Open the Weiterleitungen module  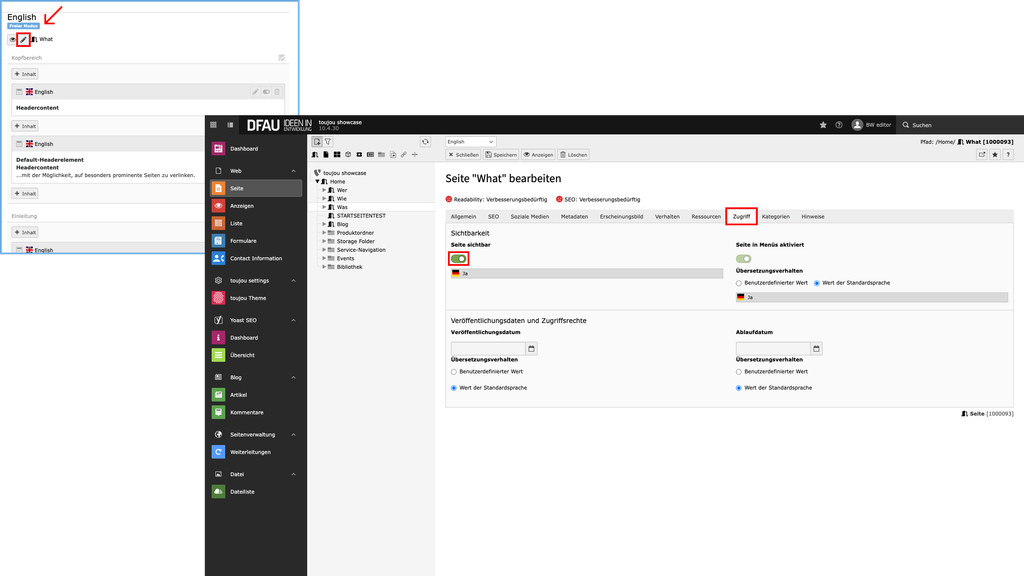[x=250, y=452]
